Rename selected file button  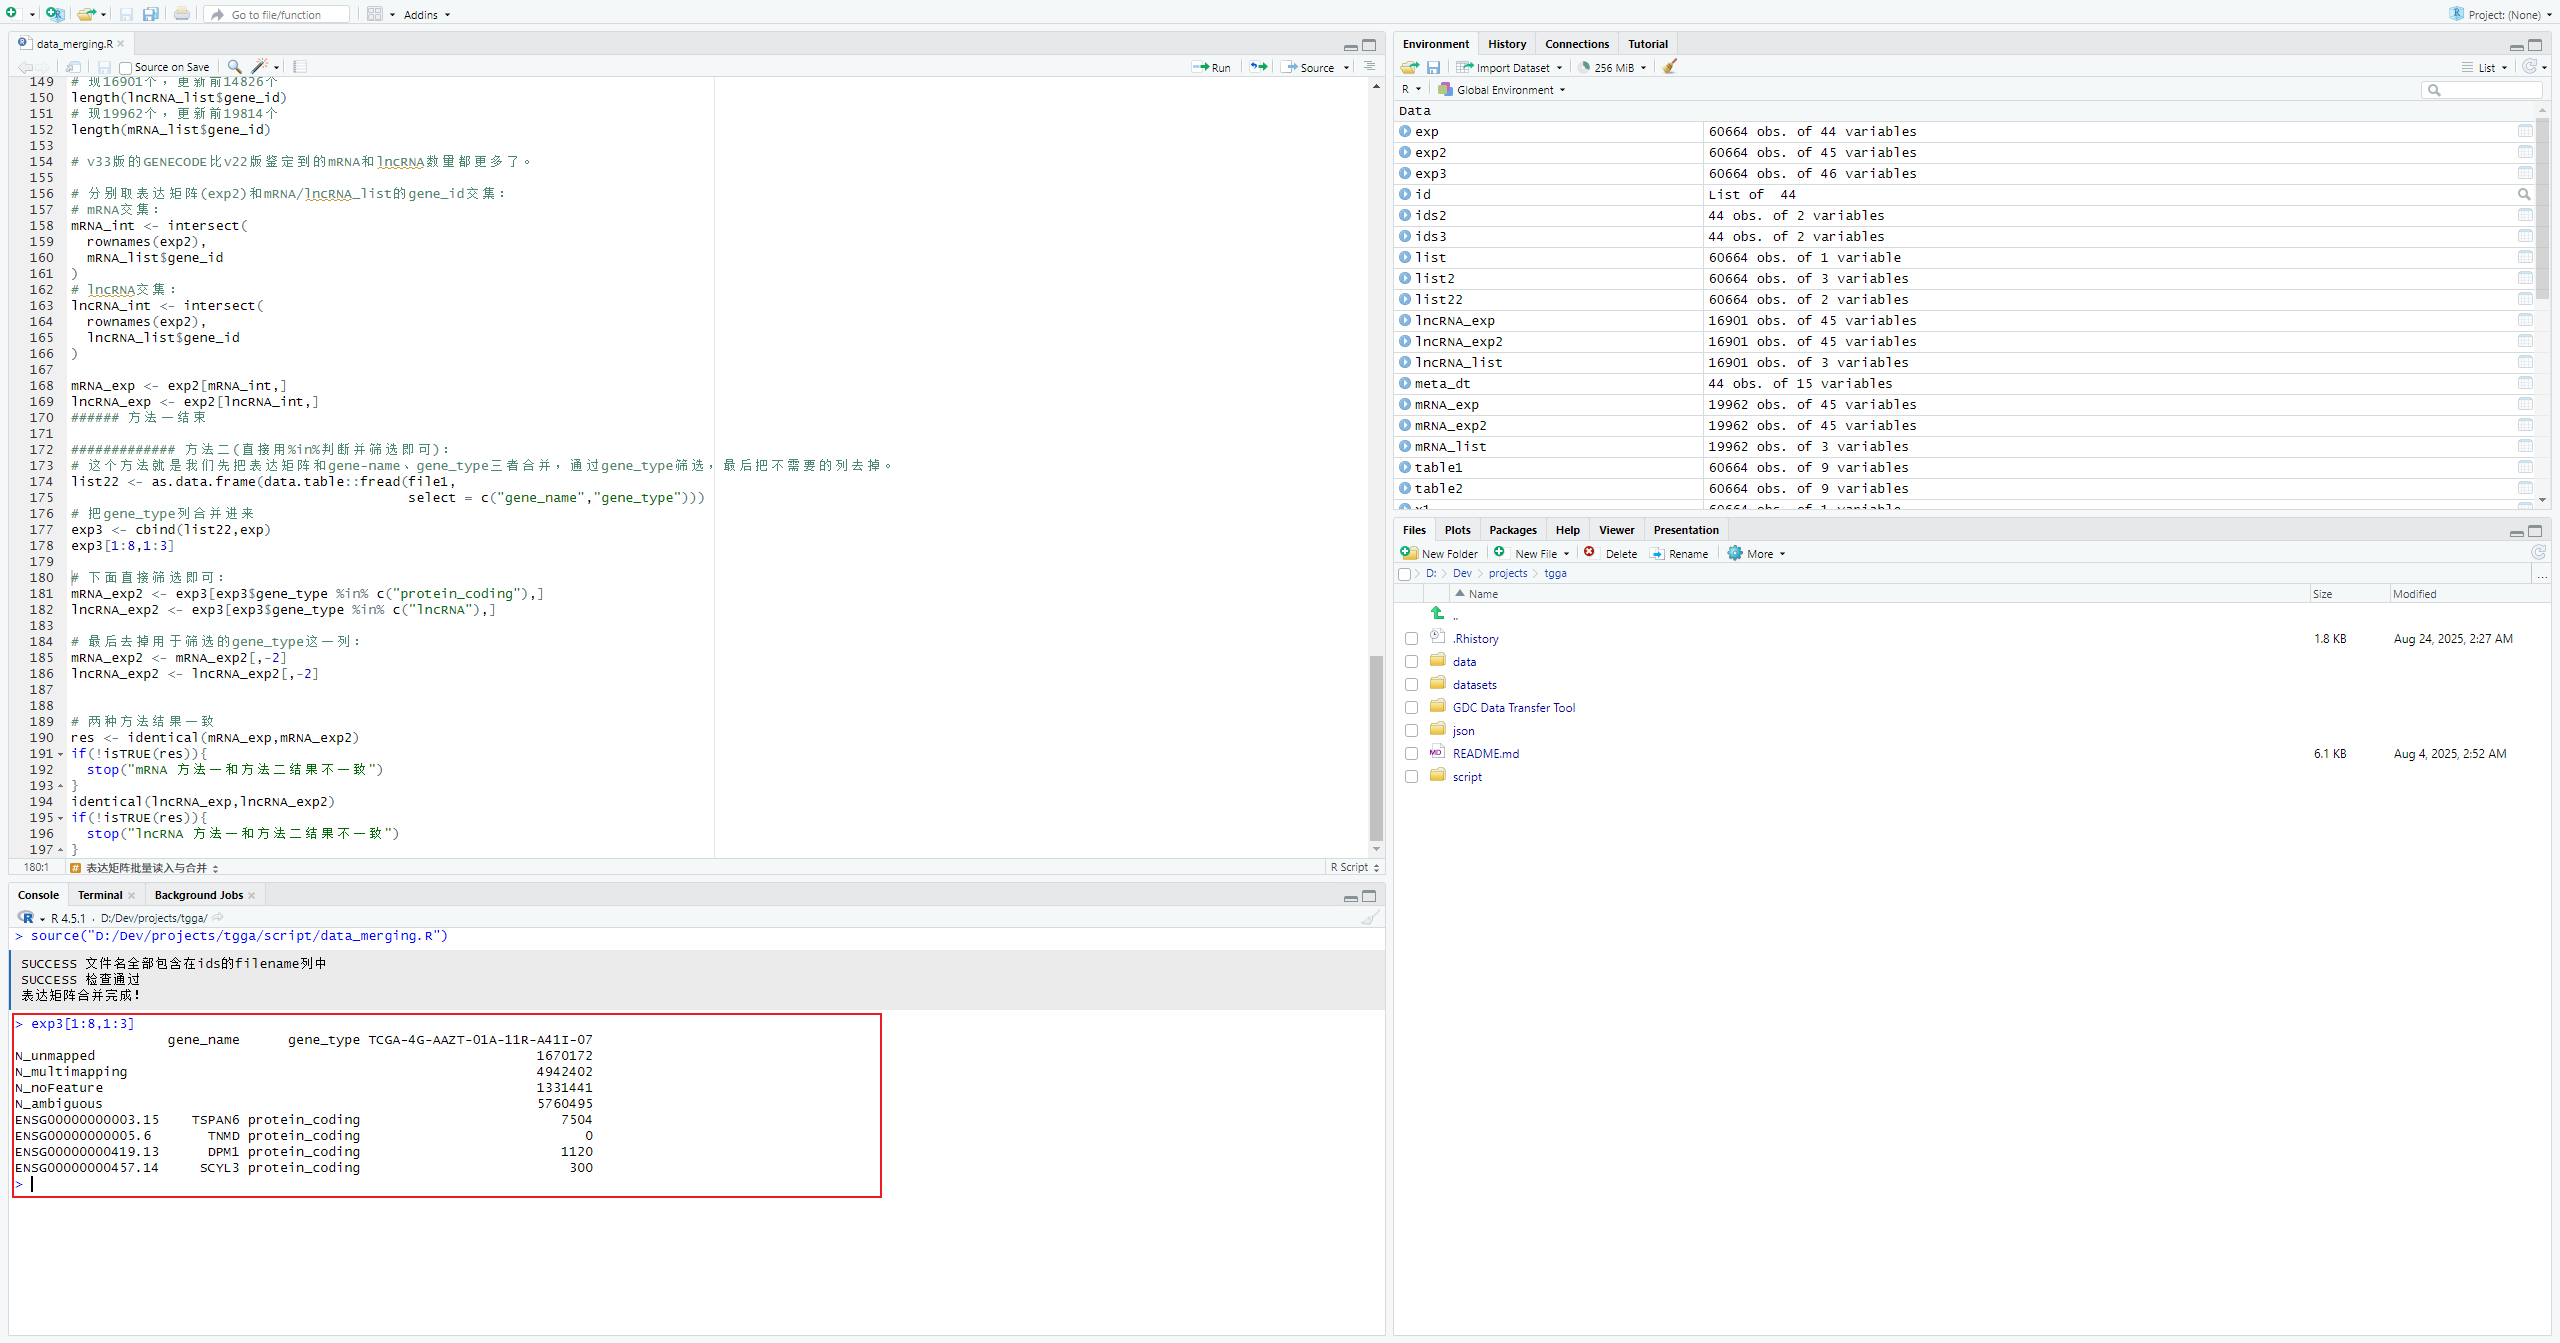click(x=1679, y=553)
